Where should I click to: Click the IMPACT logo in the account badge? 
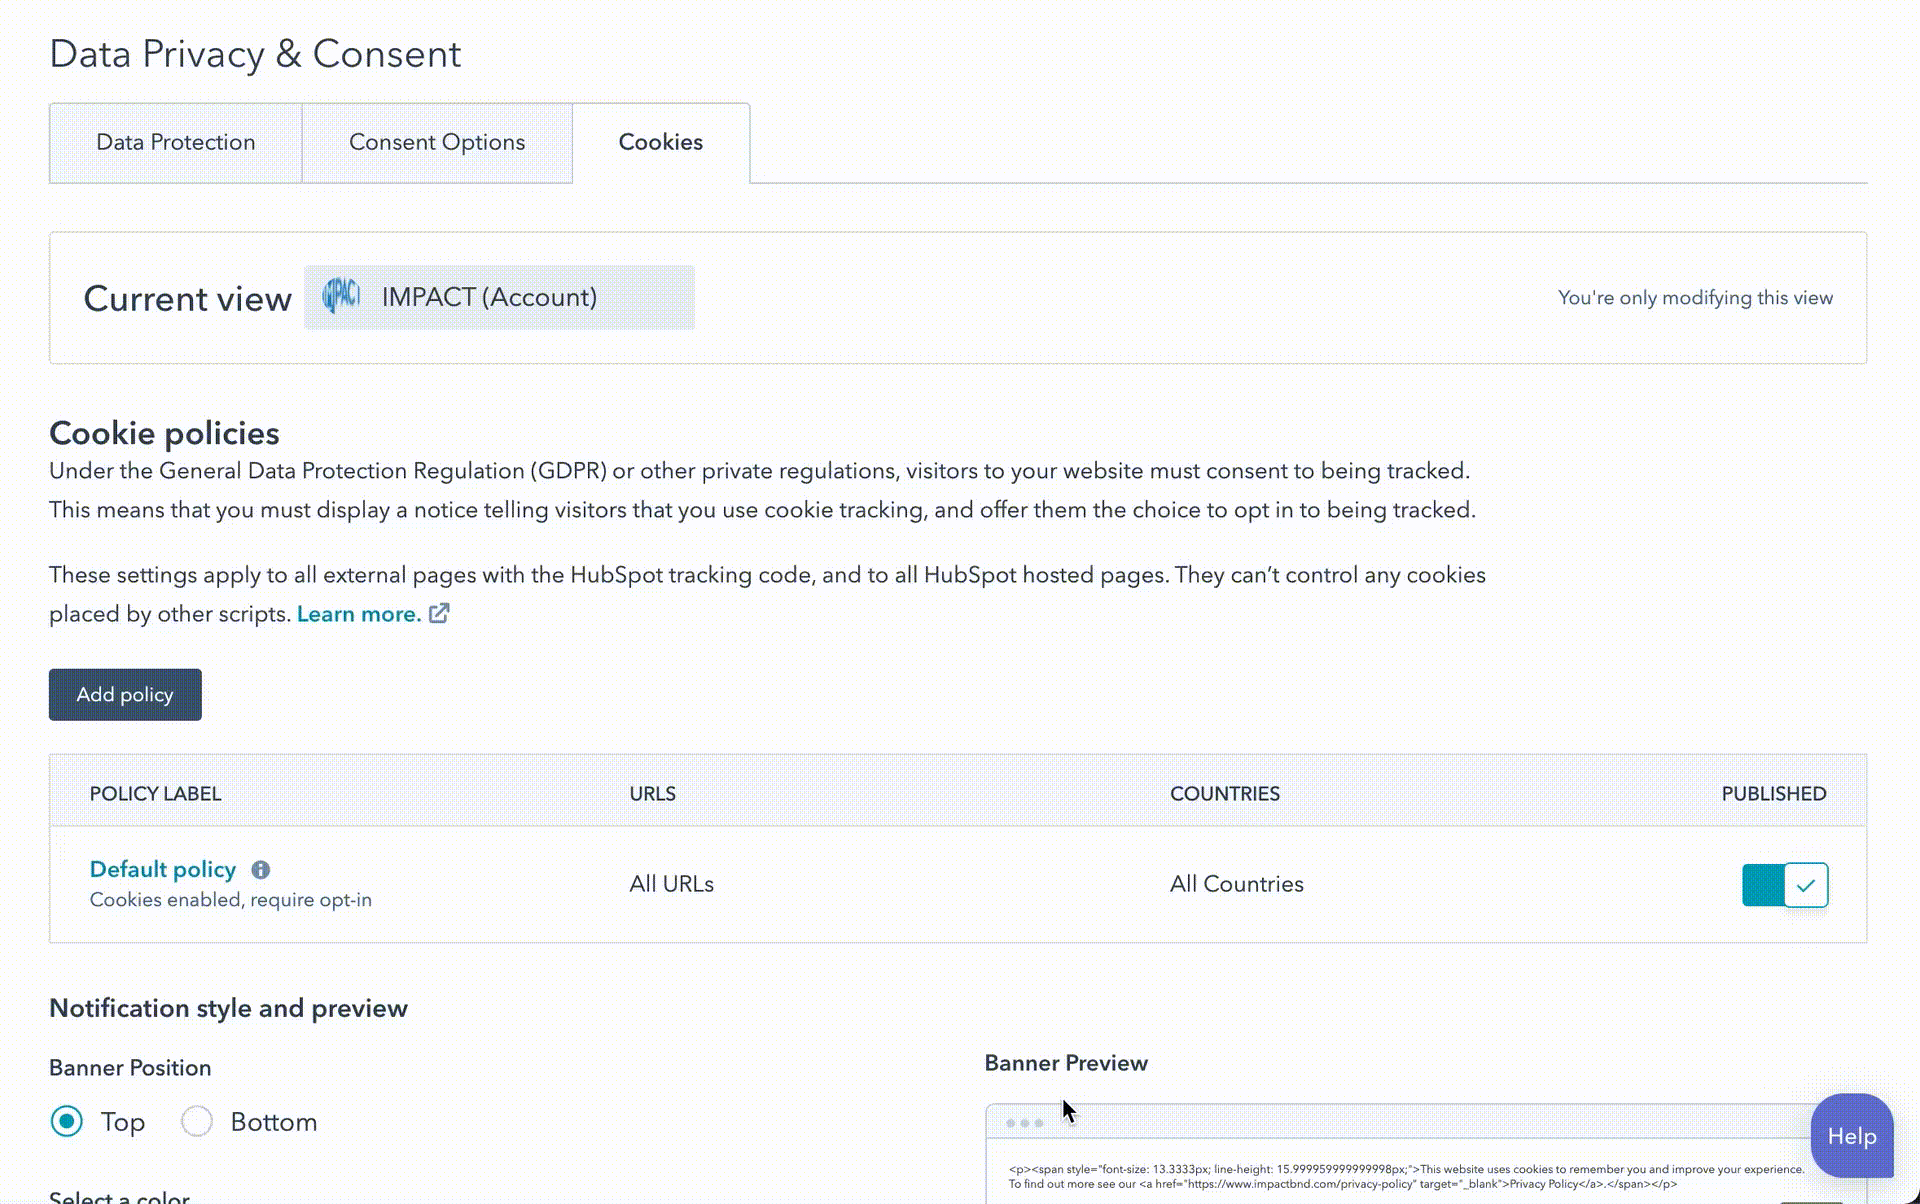coord(339,297)
